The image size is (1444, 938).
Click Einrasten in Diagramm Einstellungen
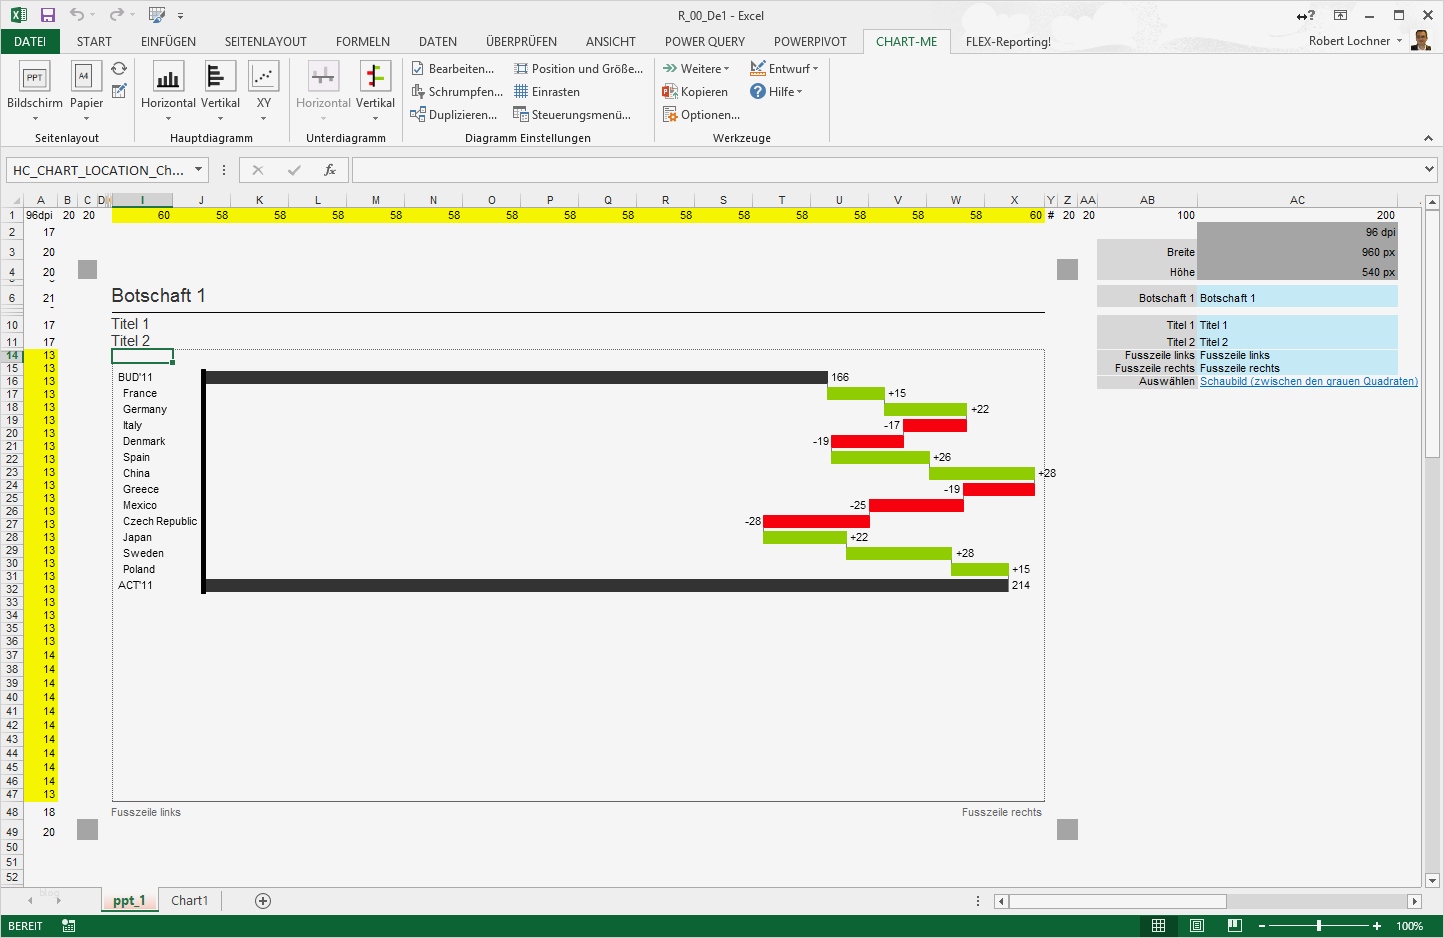(x=548, y=91)
